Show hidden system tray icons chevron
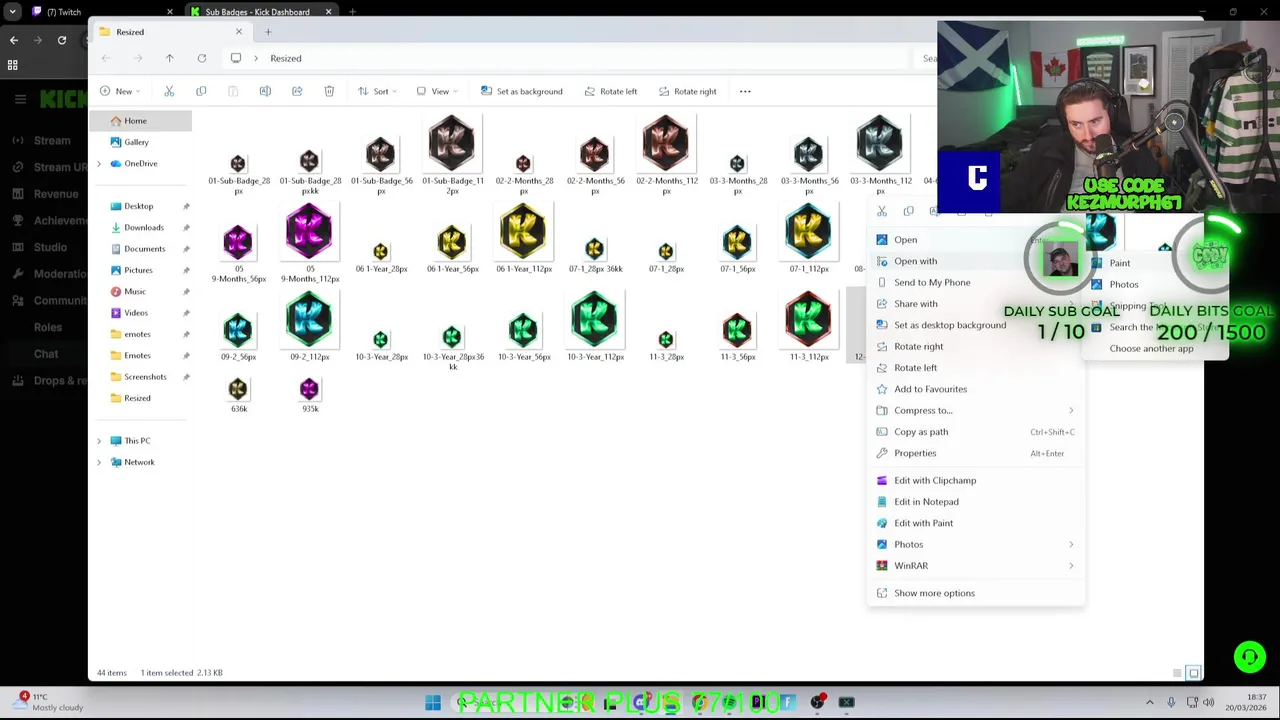 click(x=1149, y=703)
